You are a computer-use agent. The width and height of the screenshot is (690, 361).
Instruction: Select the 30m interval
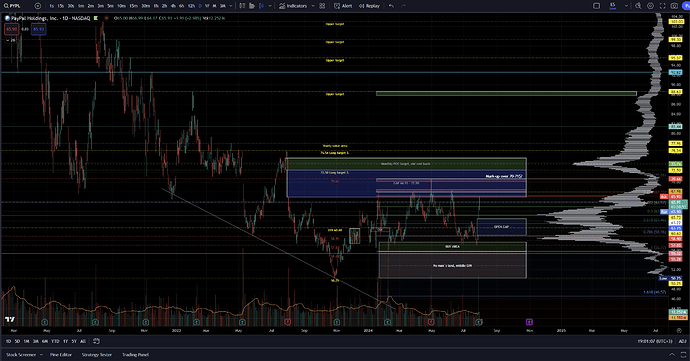(146, 6)
